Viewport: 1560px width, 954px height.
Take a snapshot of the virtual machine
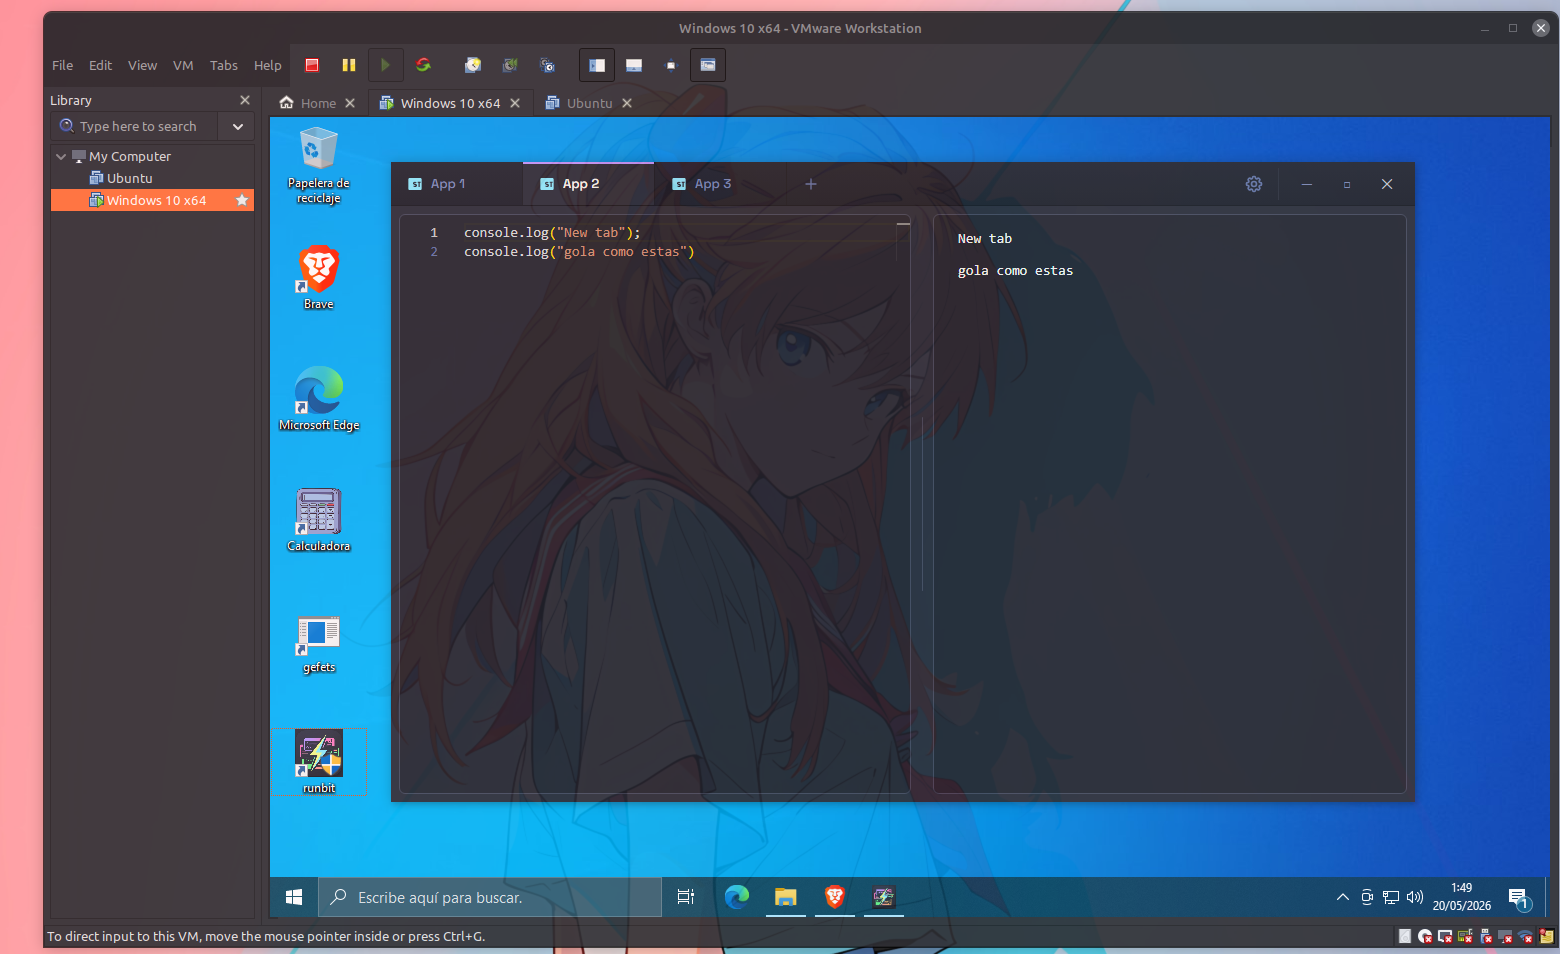click(x=473, y=65)
